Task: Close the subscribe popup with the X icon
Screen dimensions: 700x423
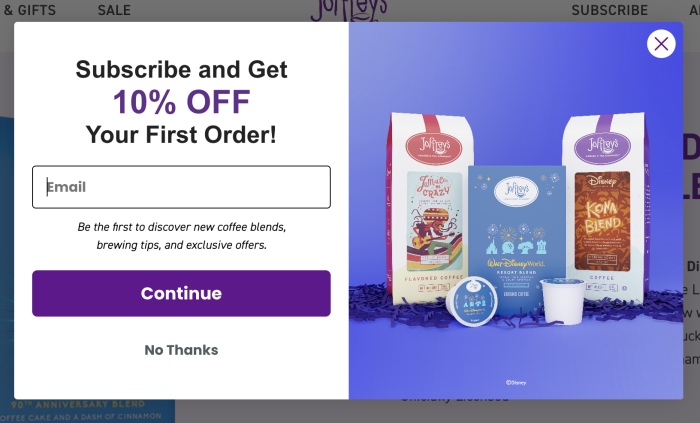Action: (x=661, y=44)
